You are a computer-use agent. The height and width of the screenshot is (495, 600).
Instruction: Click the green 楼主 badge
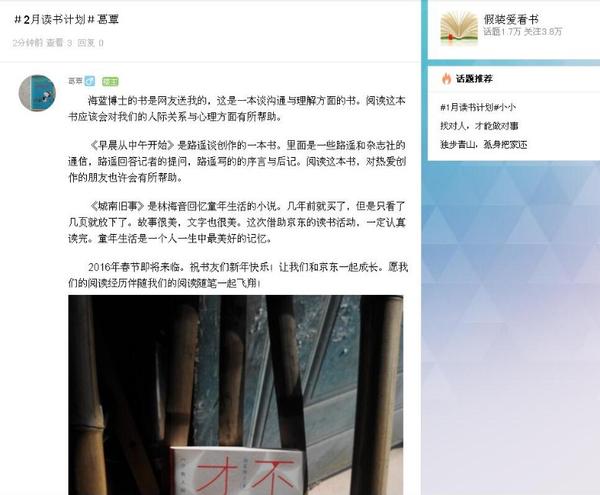[x=110, y=81]
